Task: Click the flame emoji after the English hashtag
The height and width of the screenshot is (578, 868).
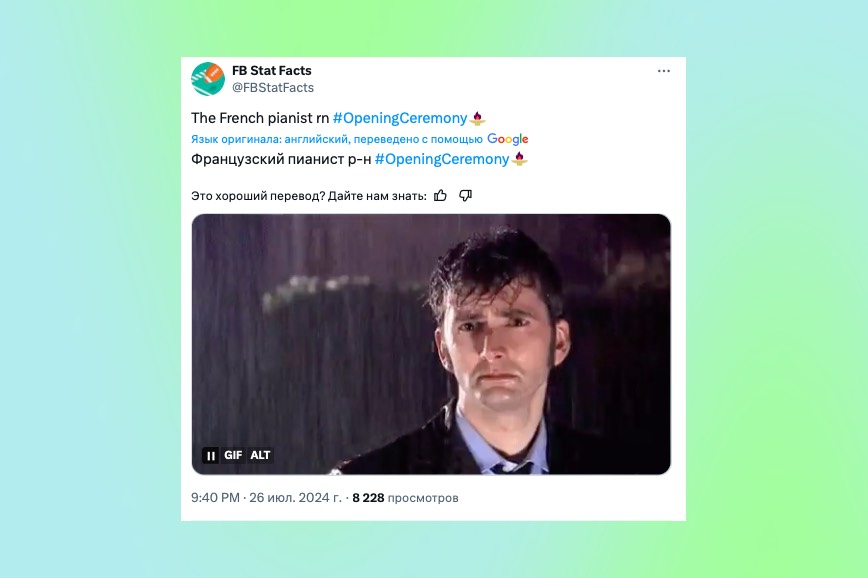Action: pyautogui.click(x=477, y=118)
